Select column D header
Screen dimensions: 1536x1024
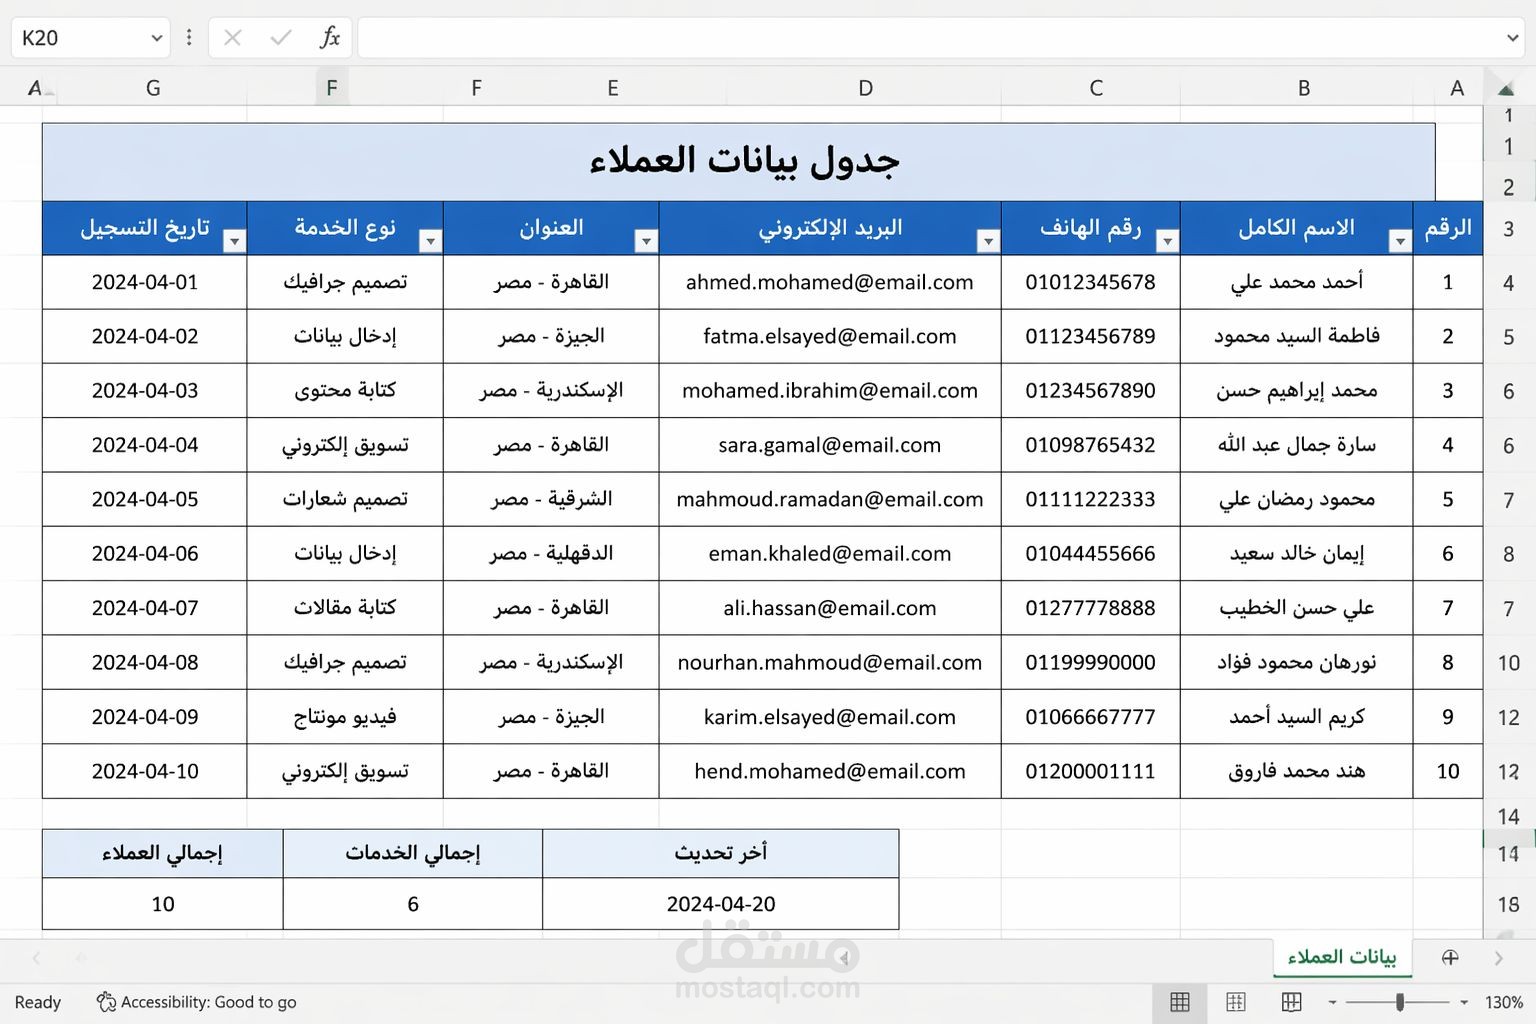865,88
